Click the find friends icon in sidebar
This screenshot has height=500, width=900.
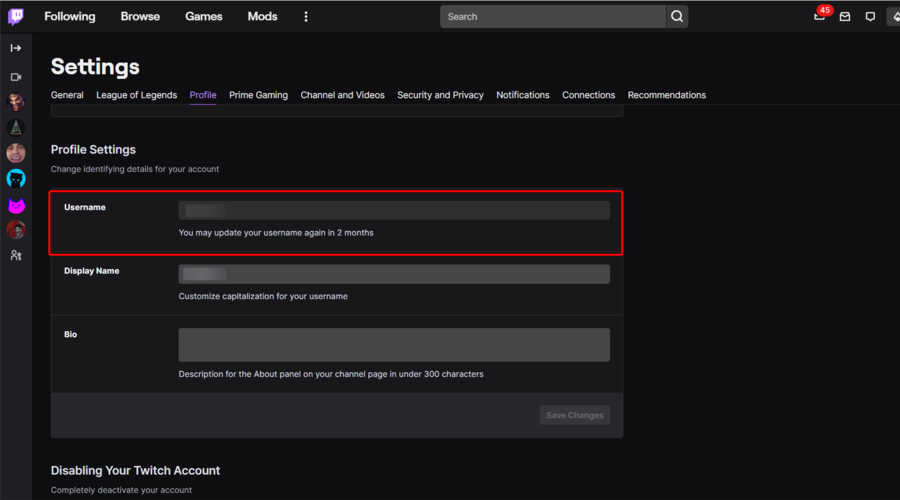coord(16,256)
